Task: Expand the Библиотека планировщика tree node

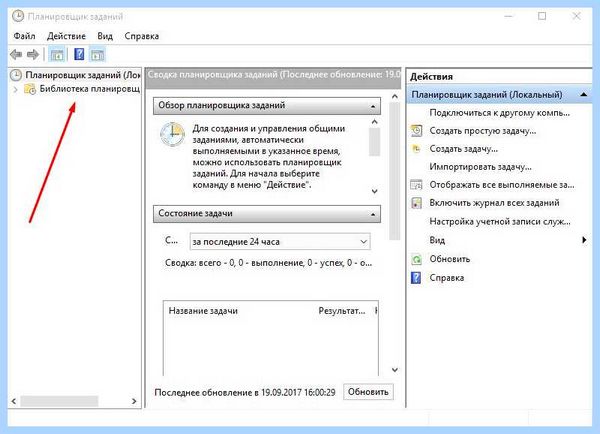Action: click(x=15, y=90)
